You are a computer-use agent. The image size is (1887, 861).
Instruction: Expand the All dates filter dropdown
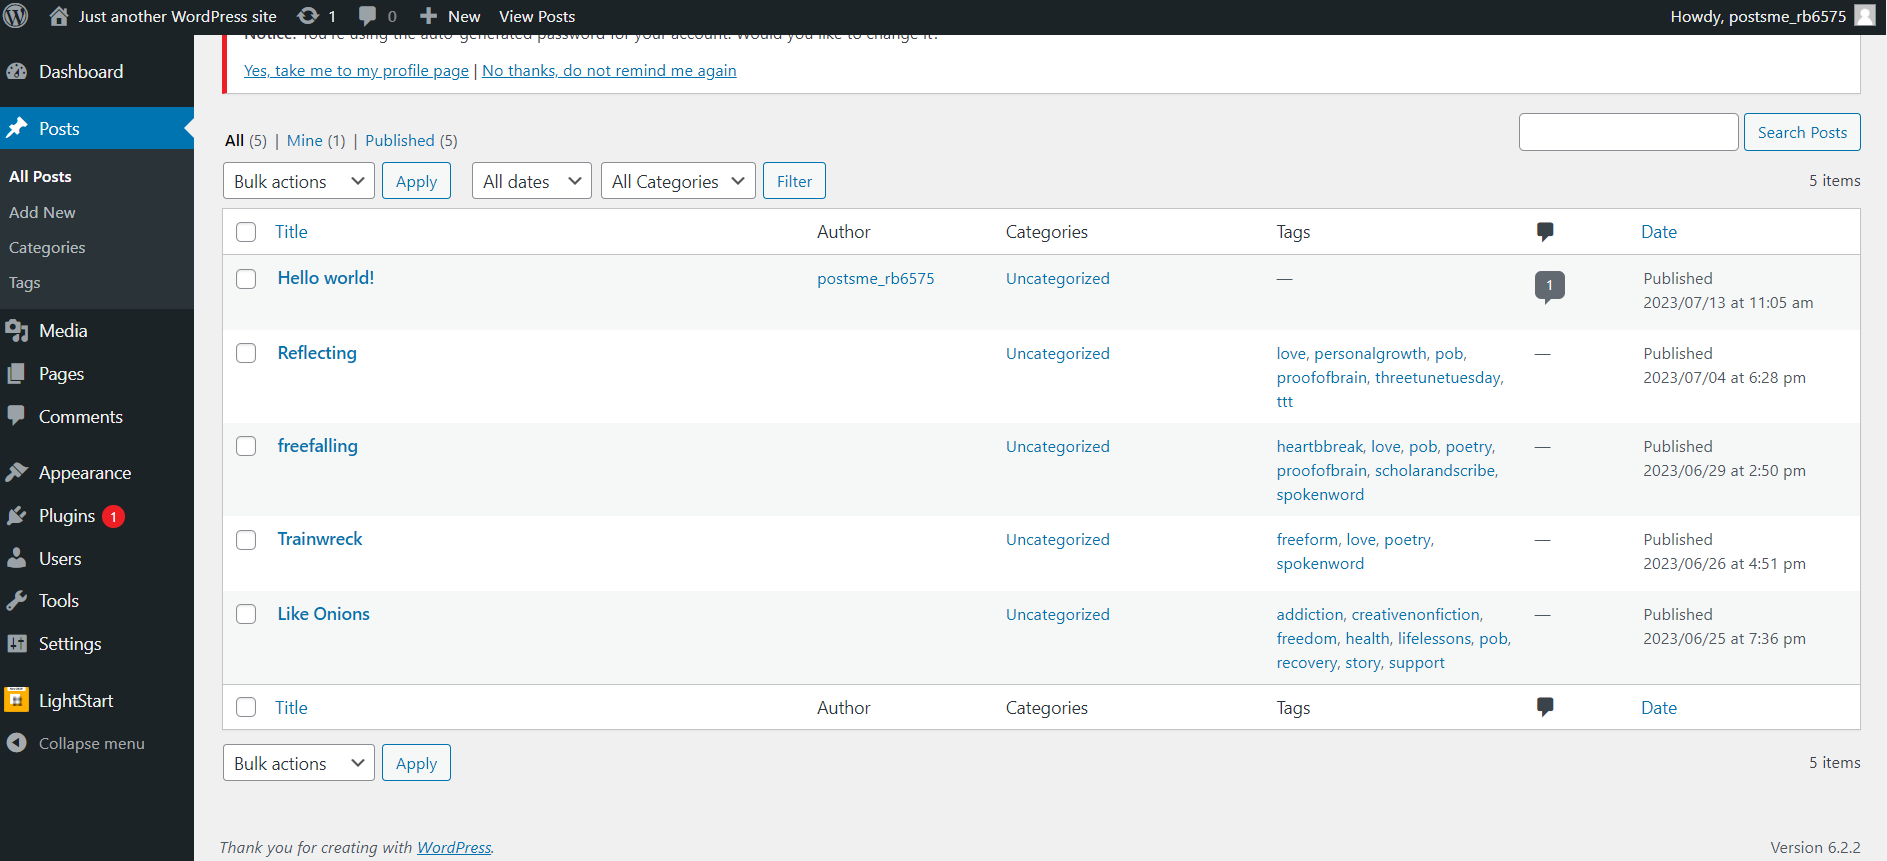click(531, 181)
